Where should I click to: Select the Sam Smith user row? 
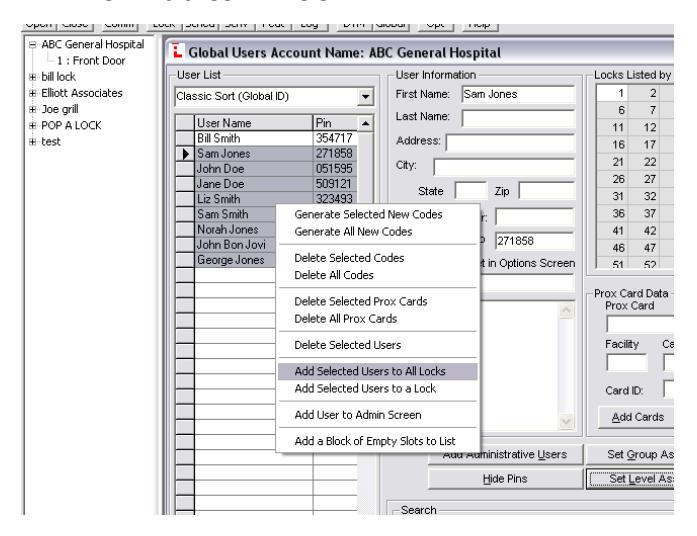coord(235,214)
